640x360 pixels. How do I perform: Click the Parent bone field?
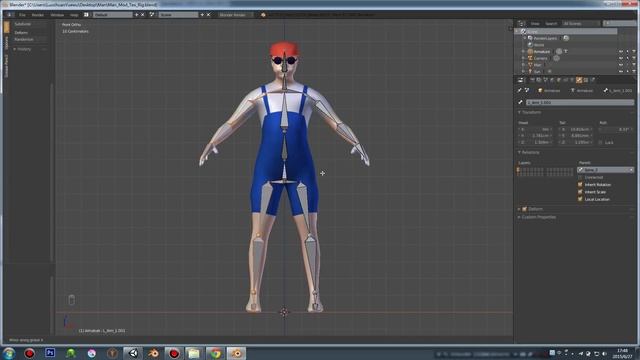(606, 170)
